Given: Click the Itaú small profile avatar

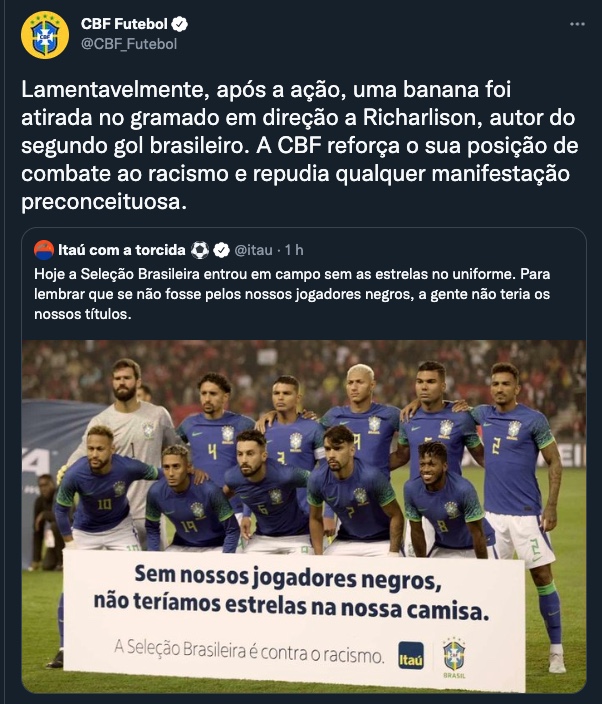Looking at the screenshot, I should (44, 250).
